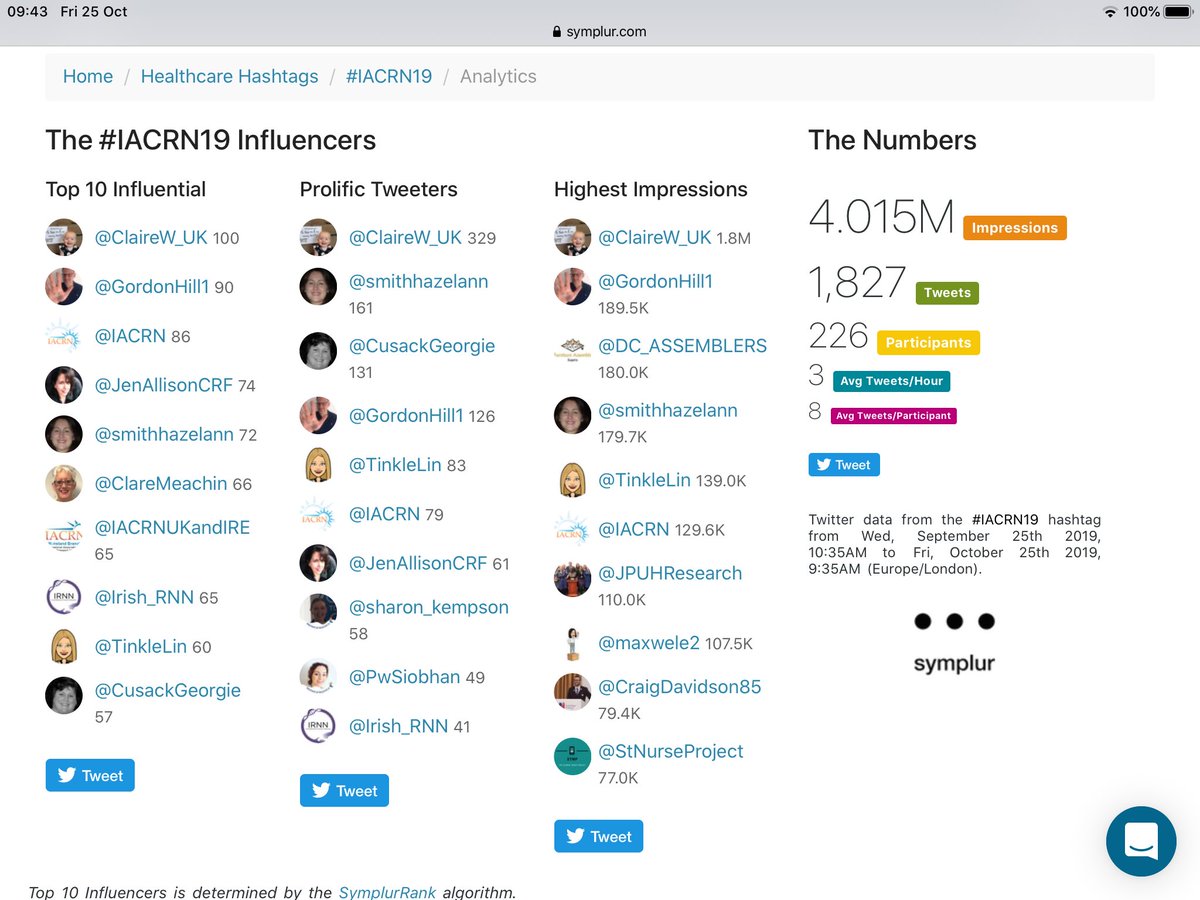
Task: Click the green Tweets badge
Action: 947,293
